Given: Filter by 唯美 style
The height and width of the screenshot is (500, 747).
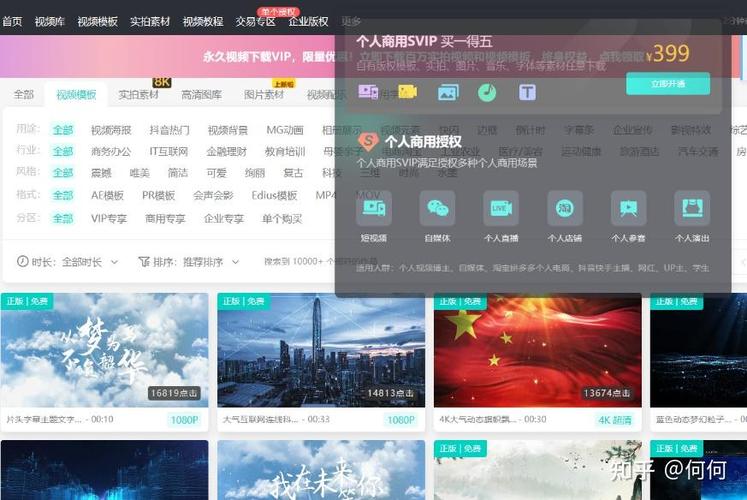Looking at the screenshot, I should [140, 172].
